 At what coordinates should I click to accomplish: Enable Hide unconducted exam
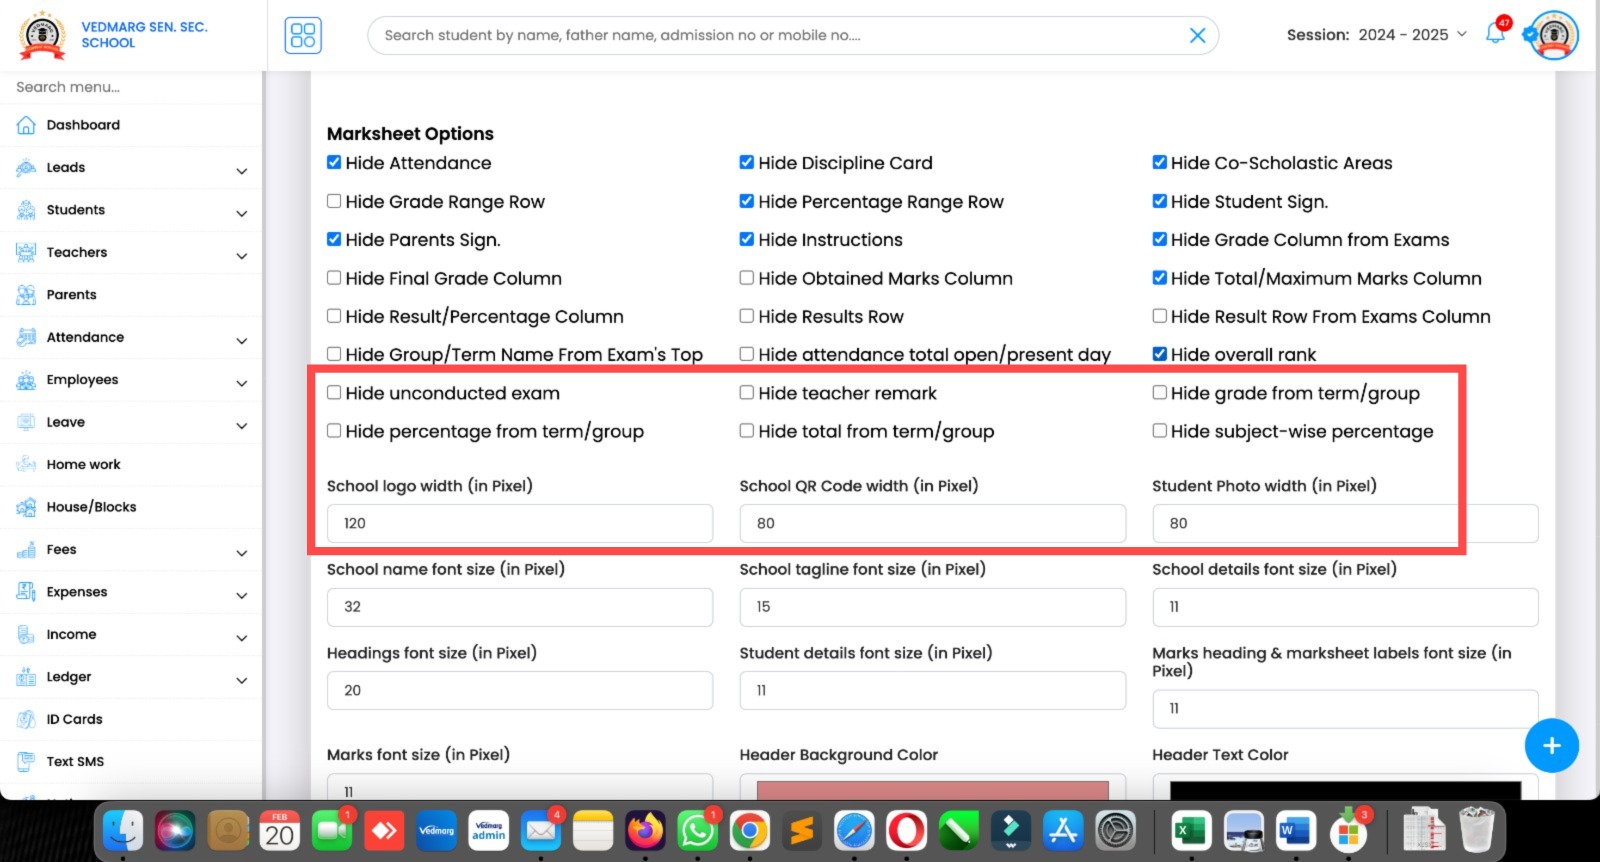click(334, 393)
